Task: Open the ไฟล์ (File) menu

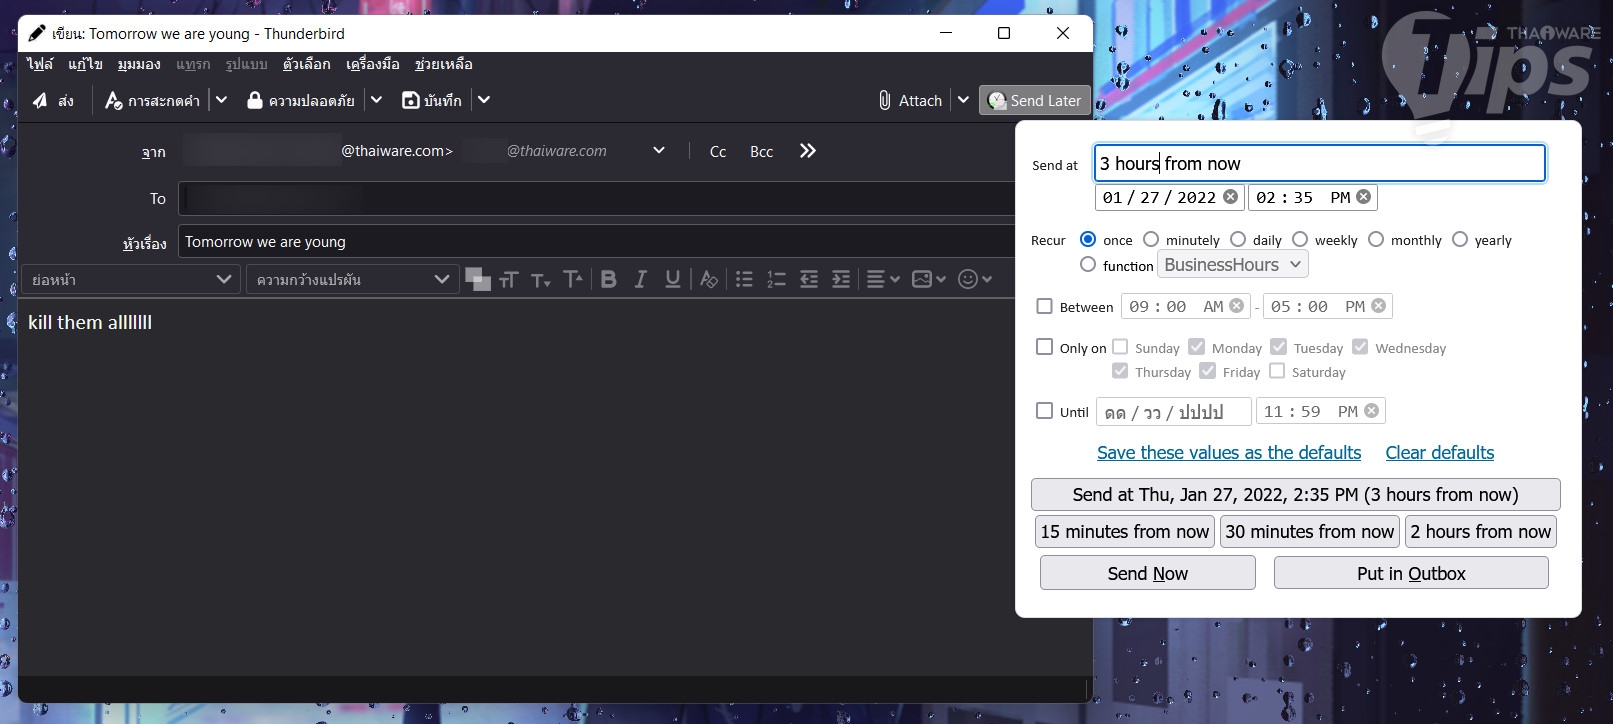Action: coord(40,64)
